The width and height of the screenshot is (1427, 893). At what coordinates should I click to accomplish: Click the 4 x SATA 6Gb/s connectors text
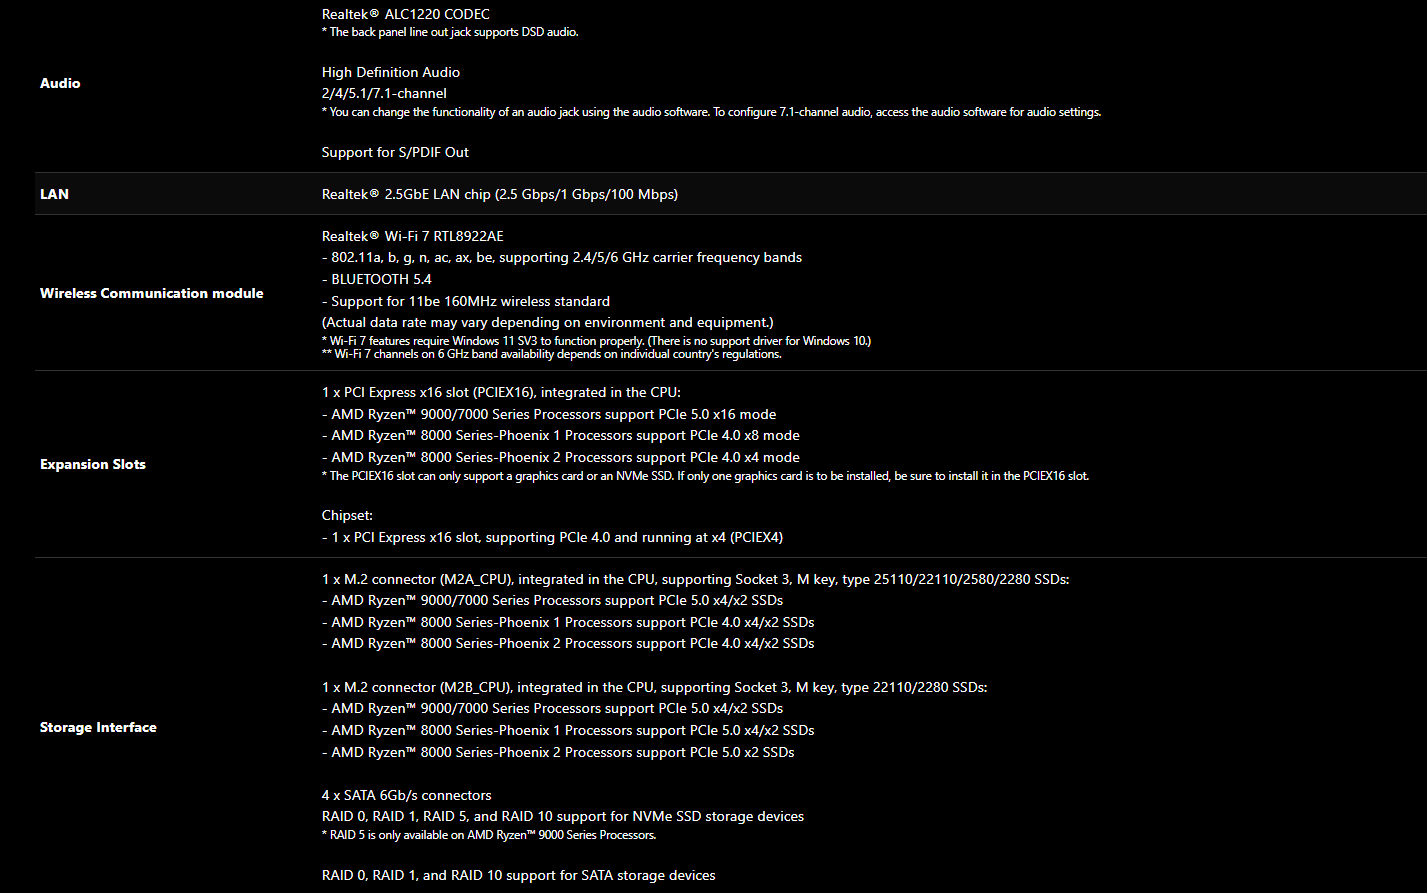click(x=407, y=795)
